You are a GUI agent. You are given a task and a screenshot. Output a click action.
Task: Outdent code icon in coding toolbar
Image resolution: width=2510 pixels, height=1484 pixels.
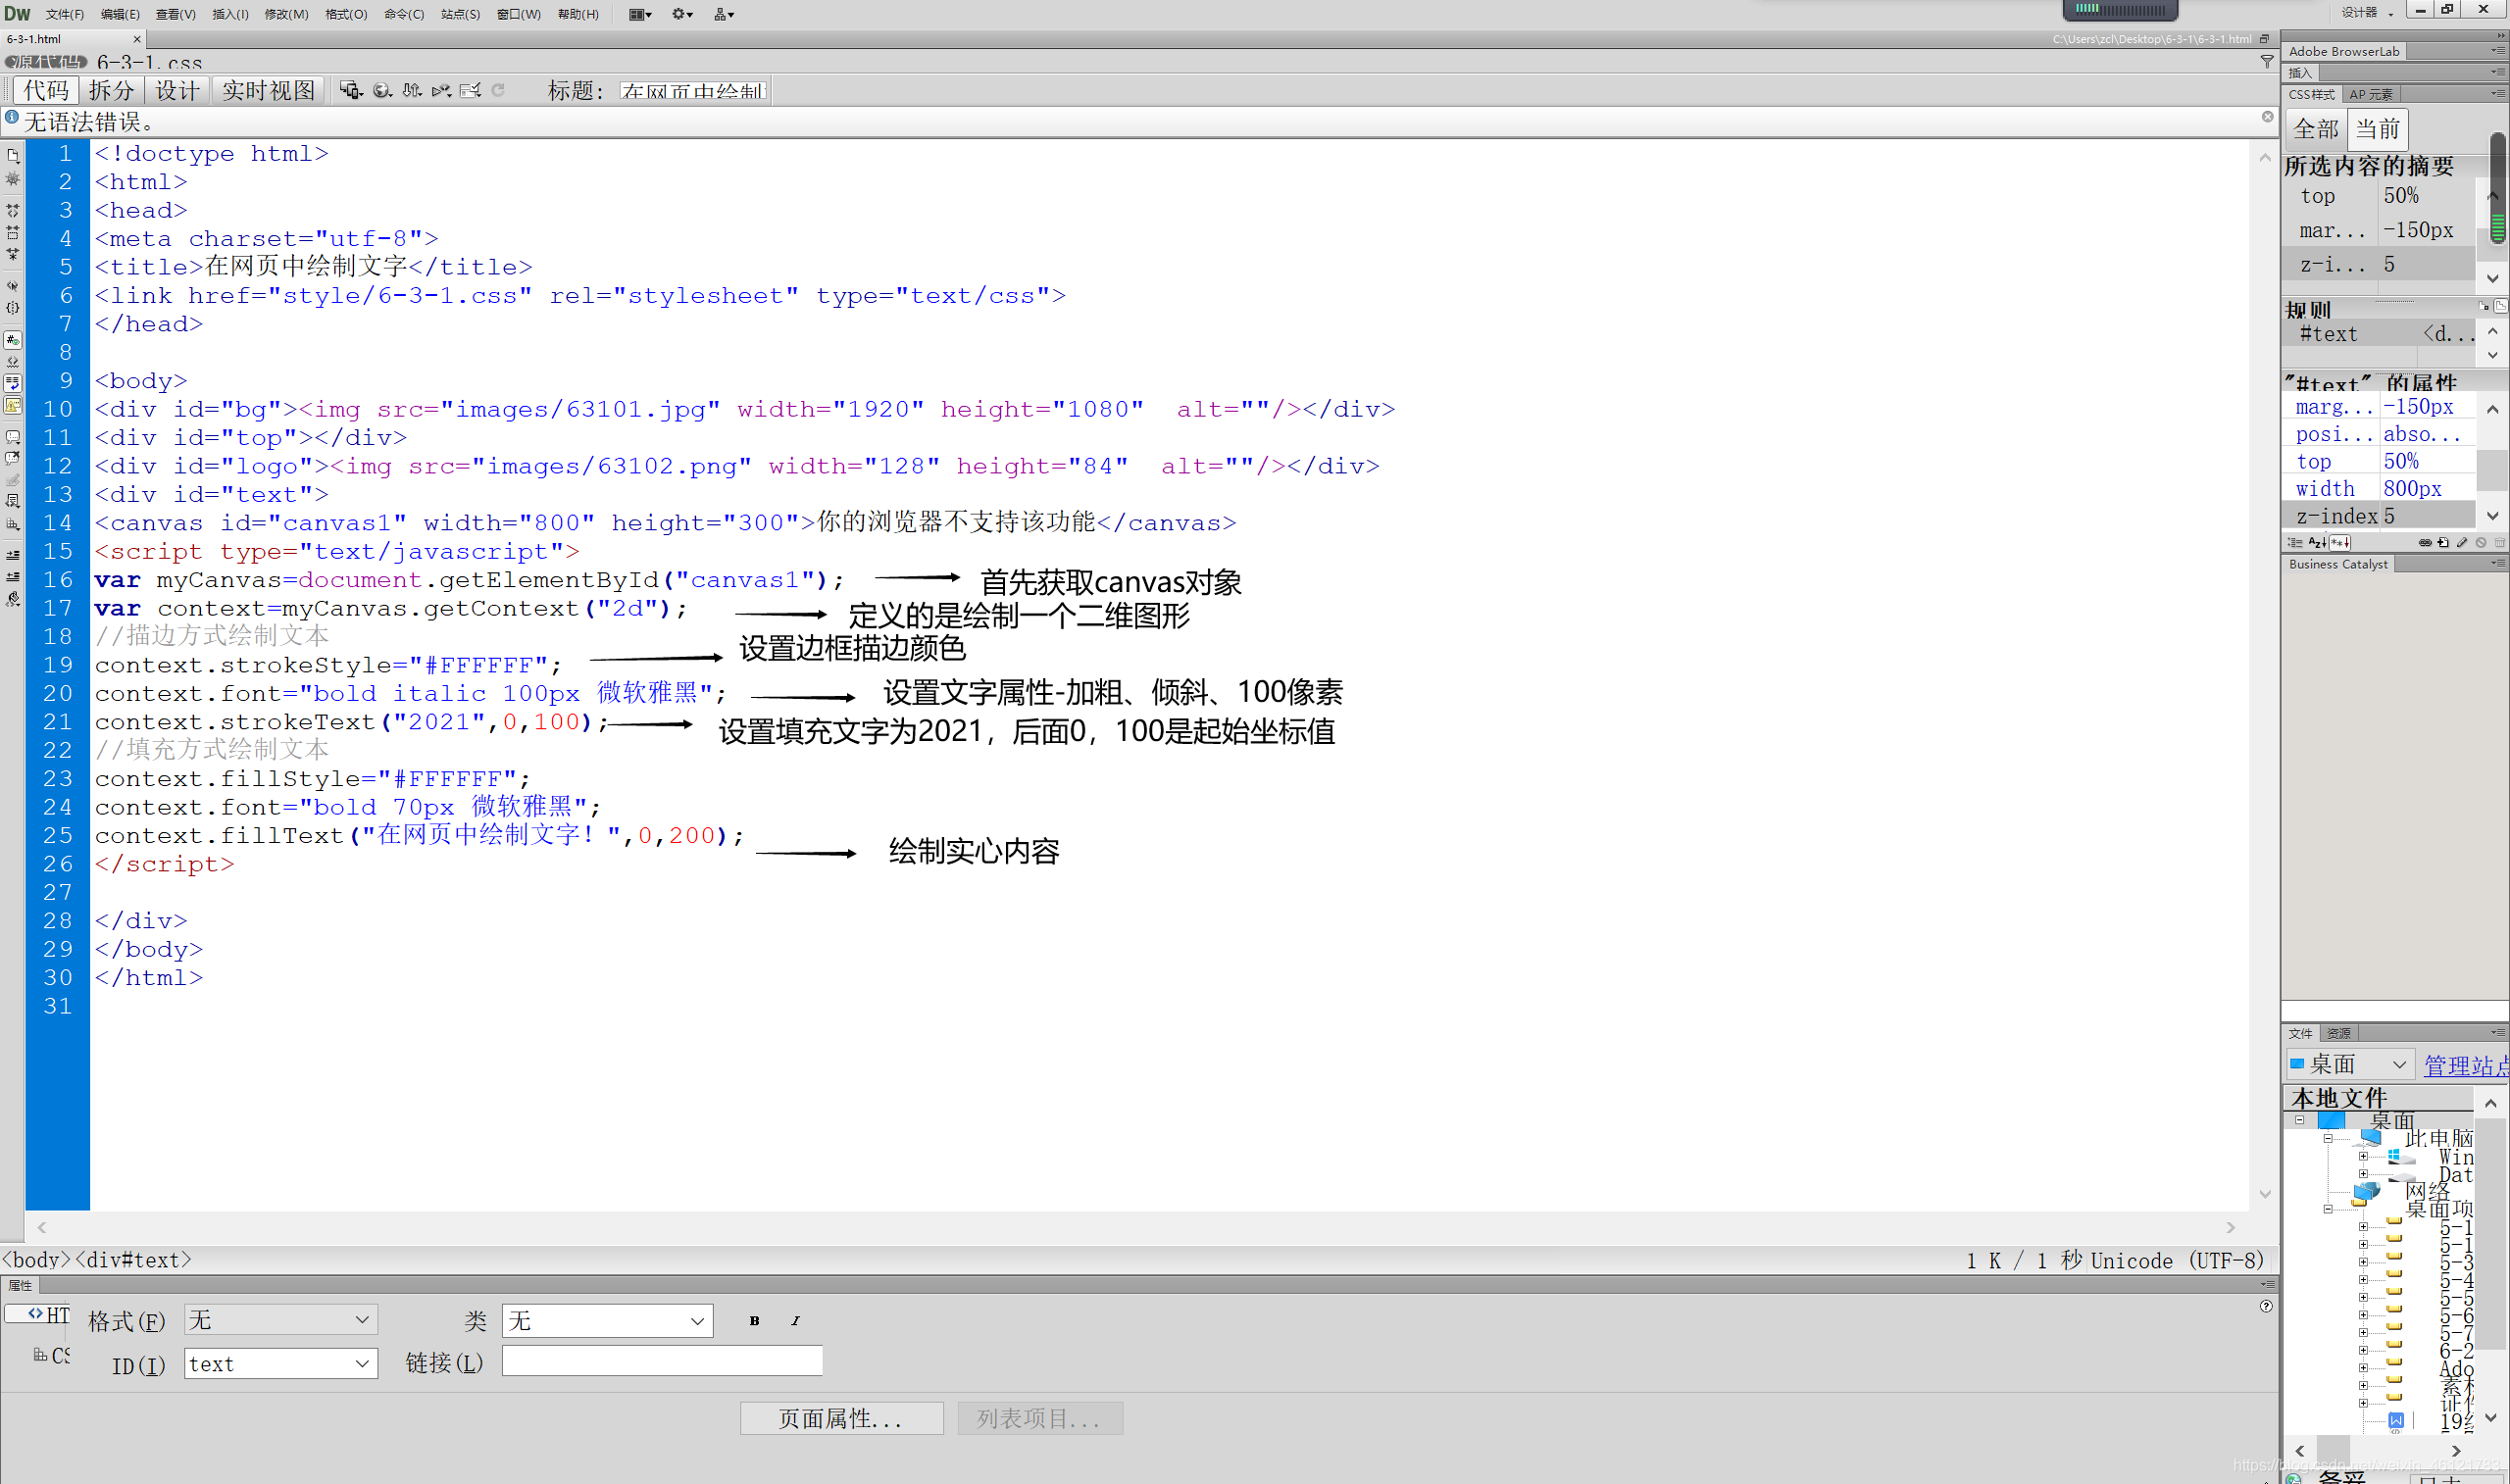point(13,577)
